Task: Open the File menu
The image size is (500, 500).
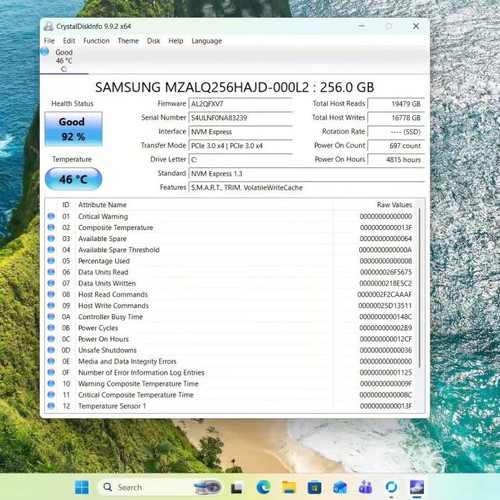Action: coord(49,41)
